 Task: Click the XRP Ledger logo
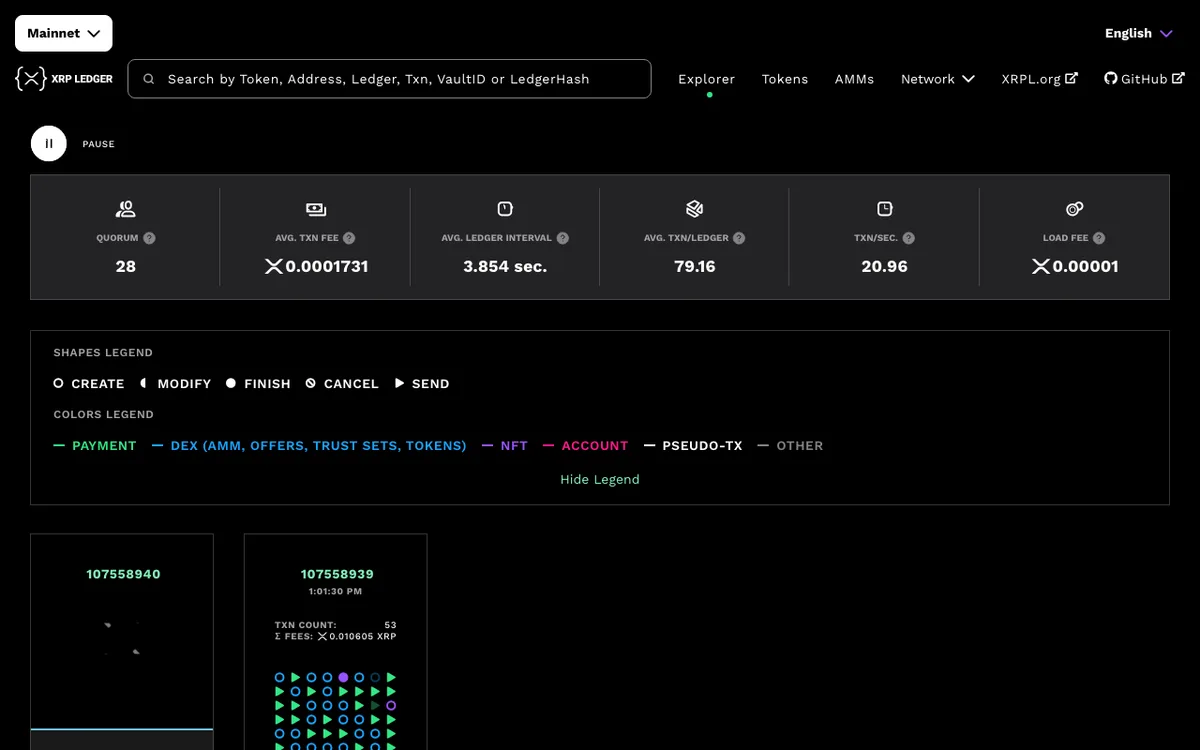coord(64,79)
